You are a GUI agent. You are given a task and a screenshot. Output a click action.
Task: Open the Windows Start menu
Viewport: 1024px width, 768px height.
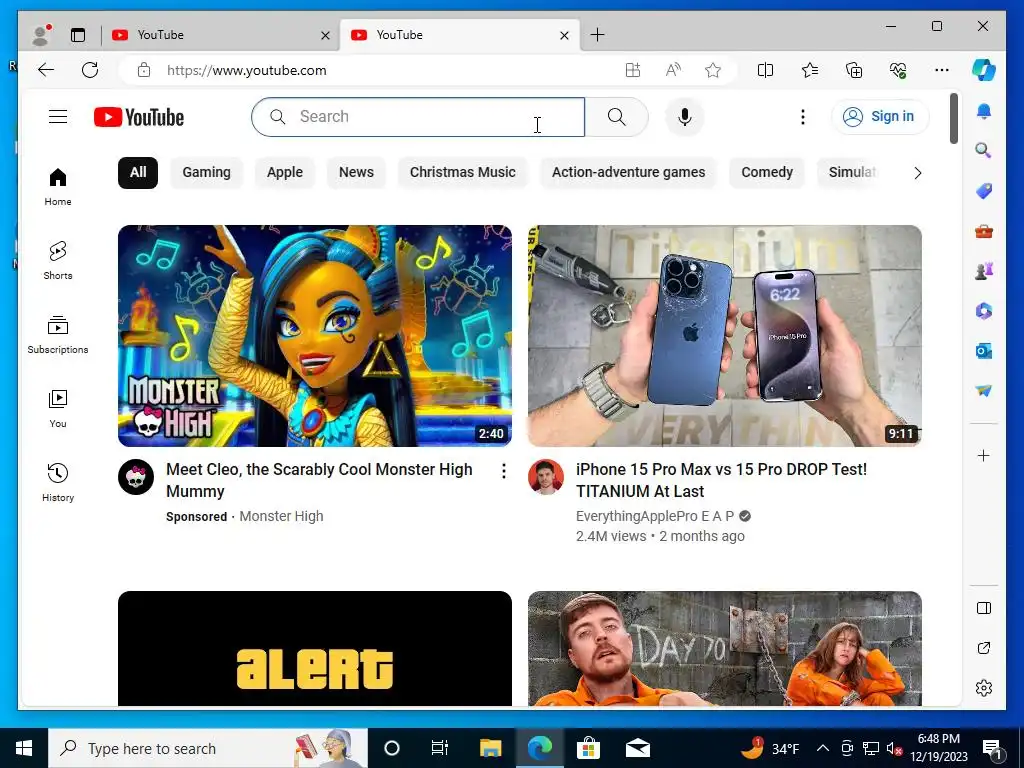(24, 748)
